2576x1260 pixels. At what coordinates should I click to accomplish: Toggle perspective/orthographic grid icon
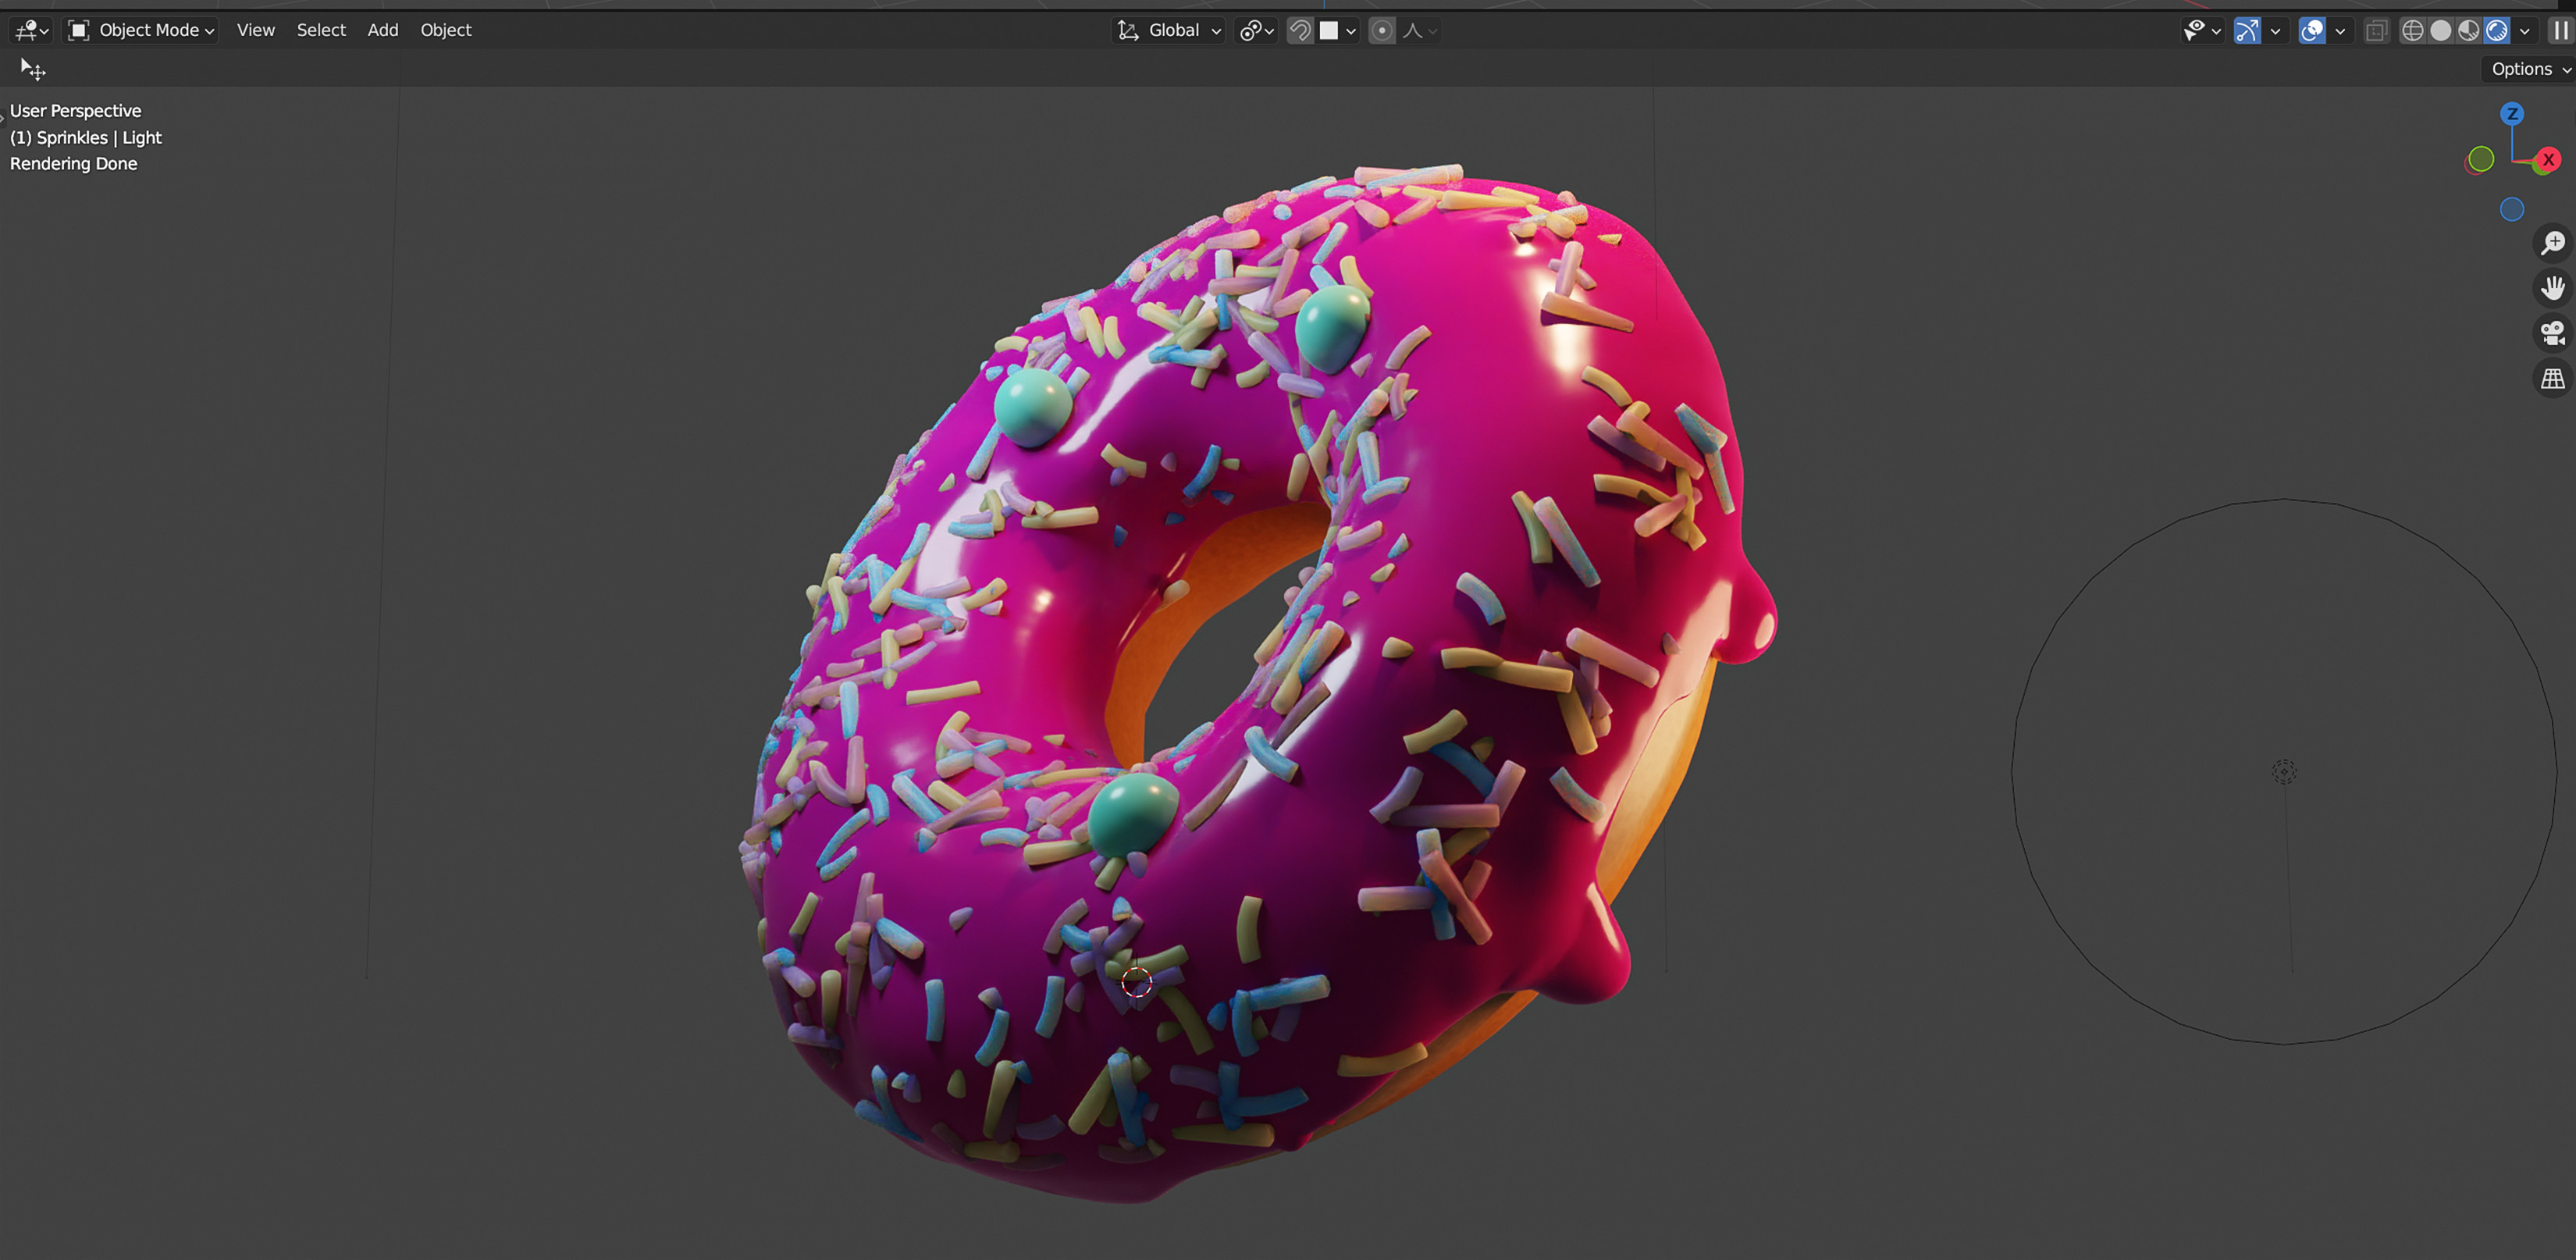pos(2553,379)
